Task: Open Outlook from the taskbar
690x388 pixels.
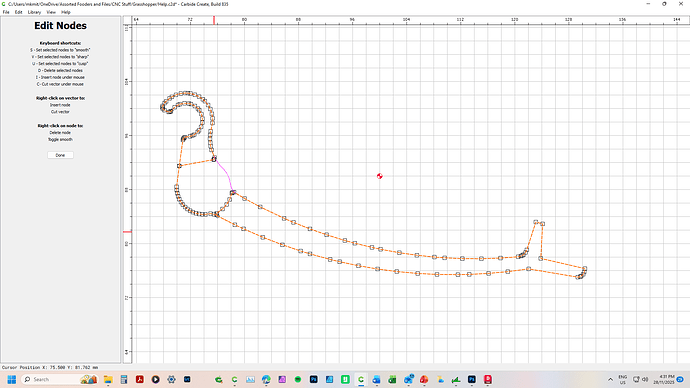Action: 376,379
